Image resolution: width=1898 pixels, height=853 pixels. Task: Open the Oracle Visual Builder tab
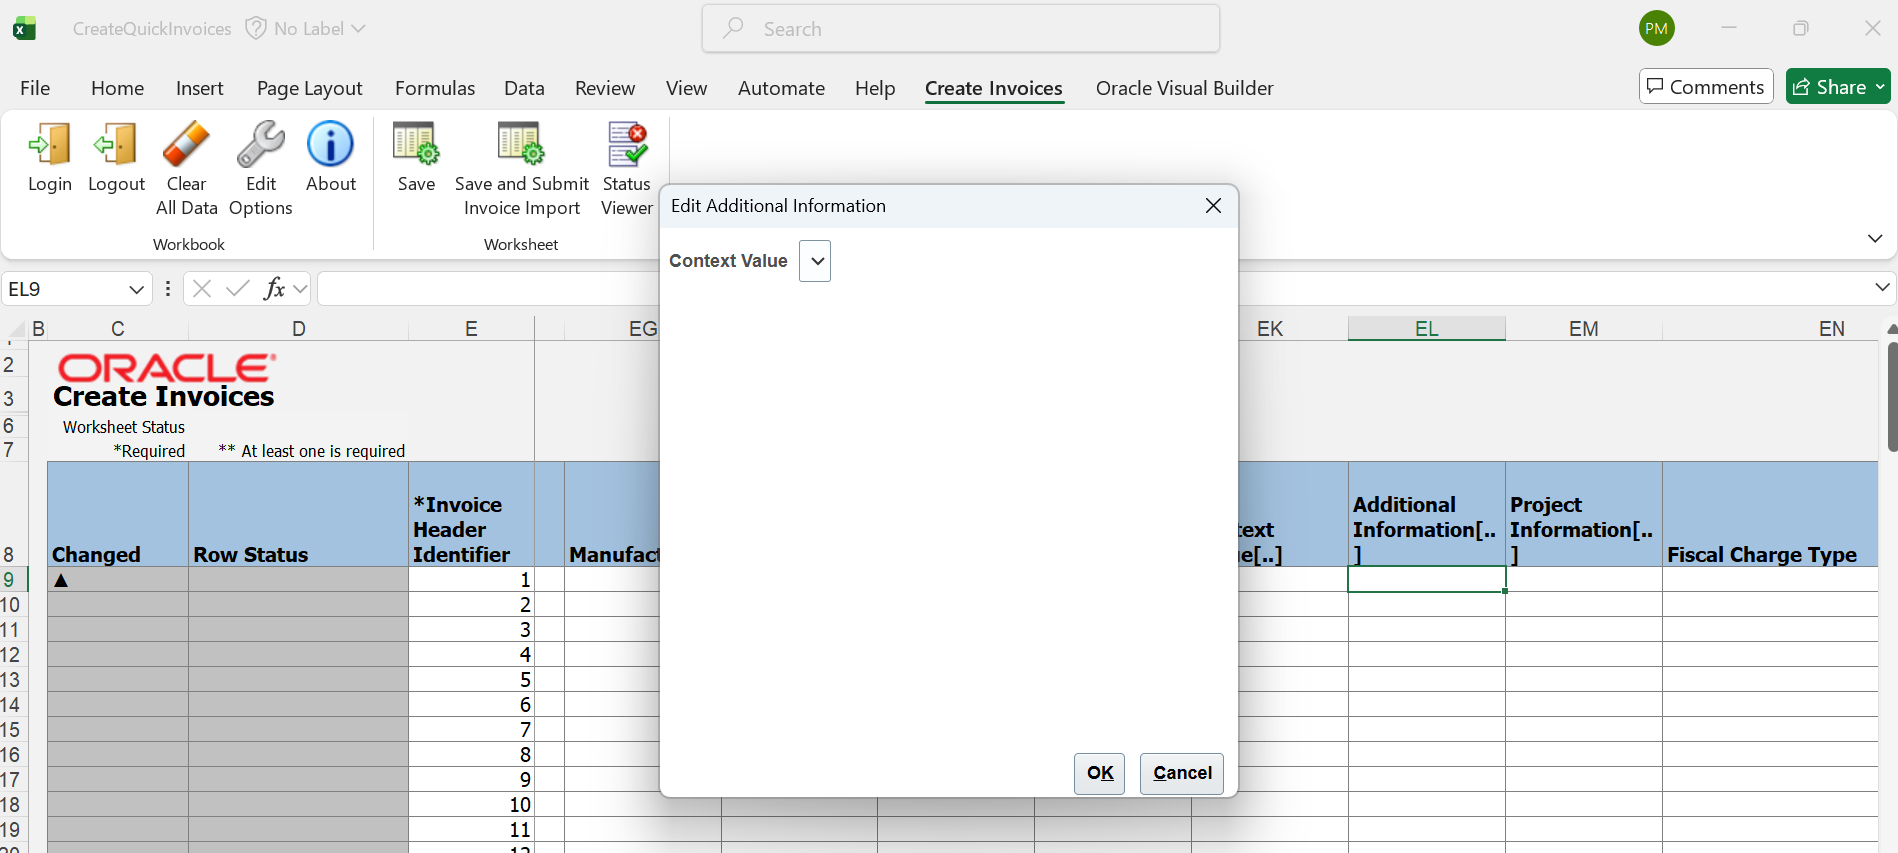coord(1184,88)
